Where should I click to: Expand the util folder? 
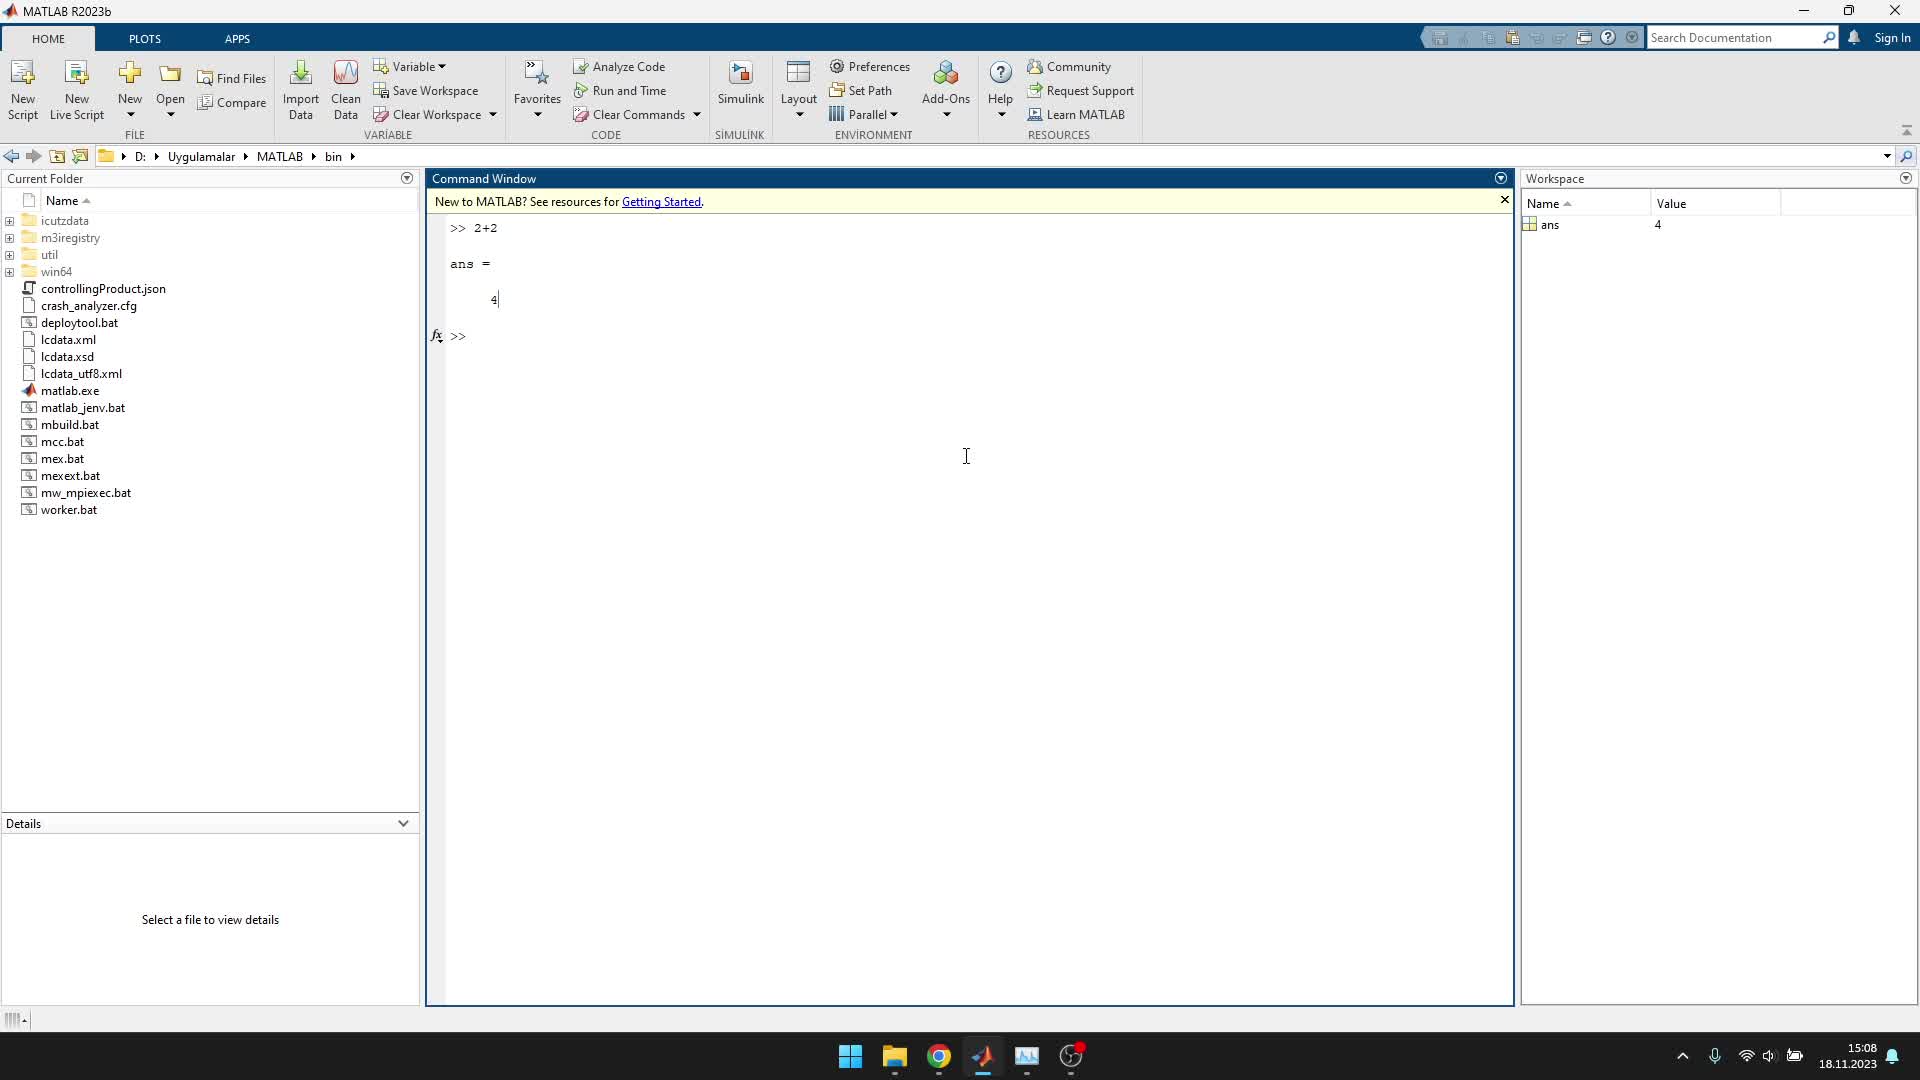[9, 255]
